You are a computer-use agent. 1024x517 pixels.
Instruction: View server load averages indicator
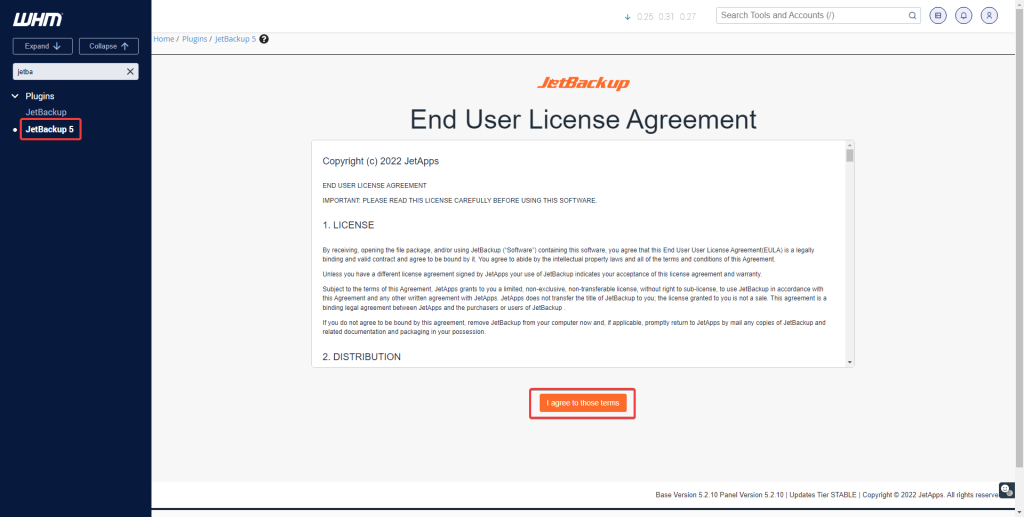click(666, 17)
